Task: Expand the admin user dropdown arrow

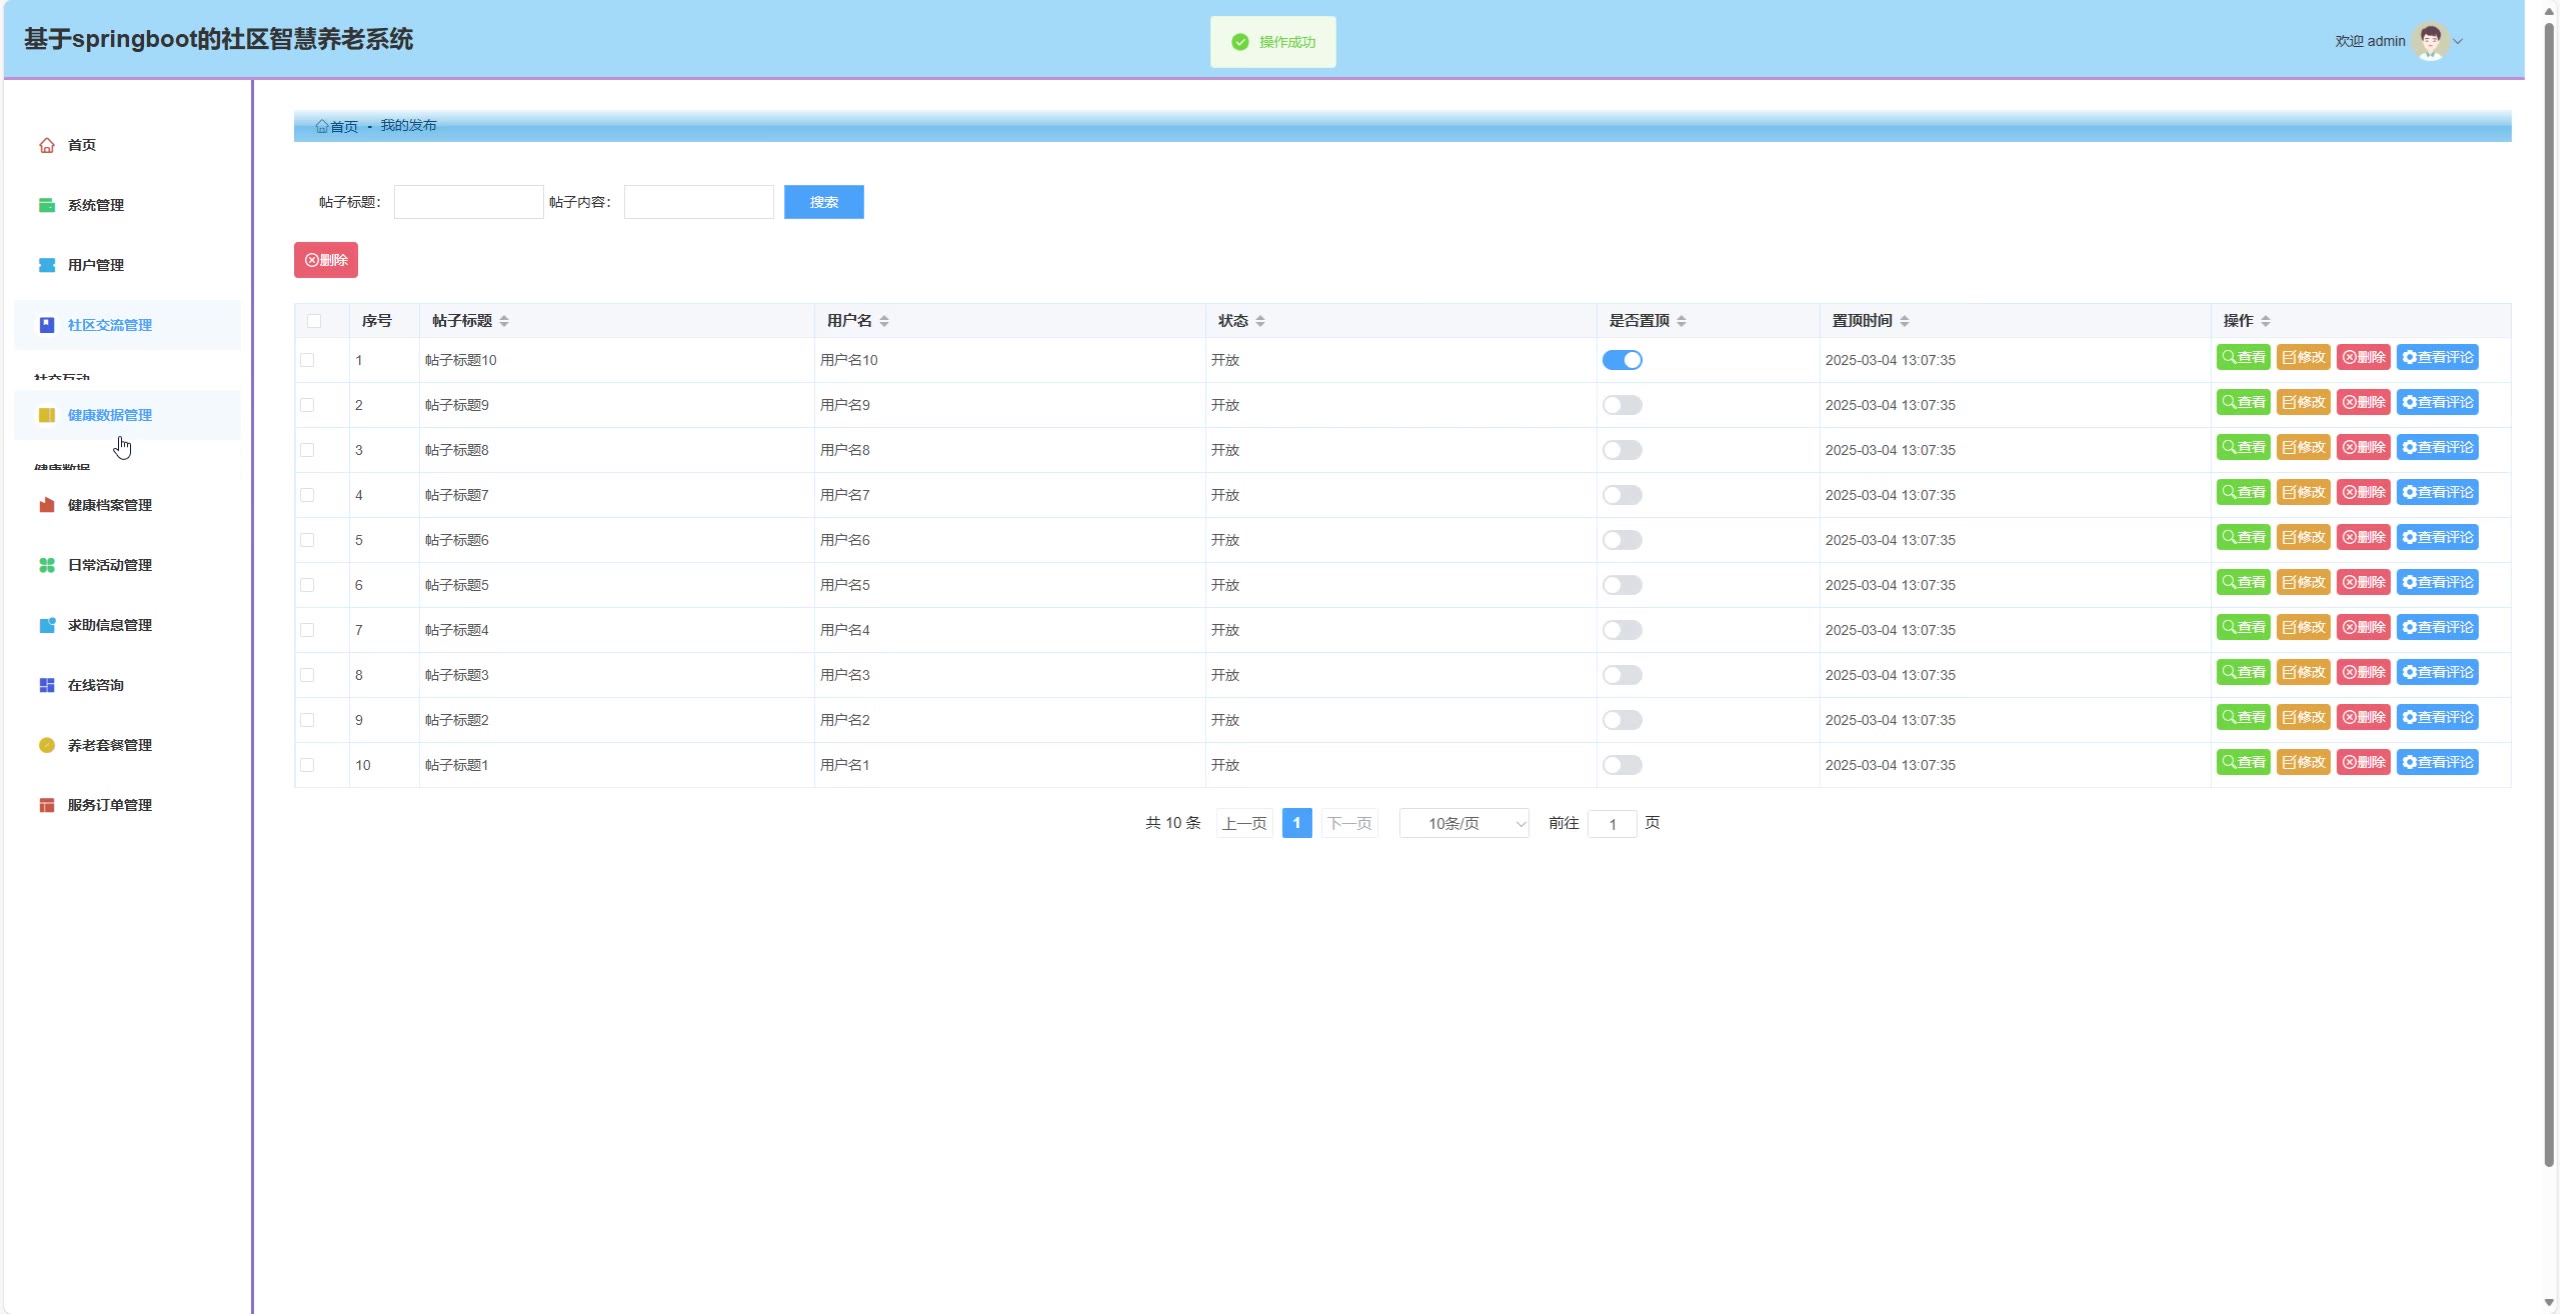Action: click(x=2458, y=42)
